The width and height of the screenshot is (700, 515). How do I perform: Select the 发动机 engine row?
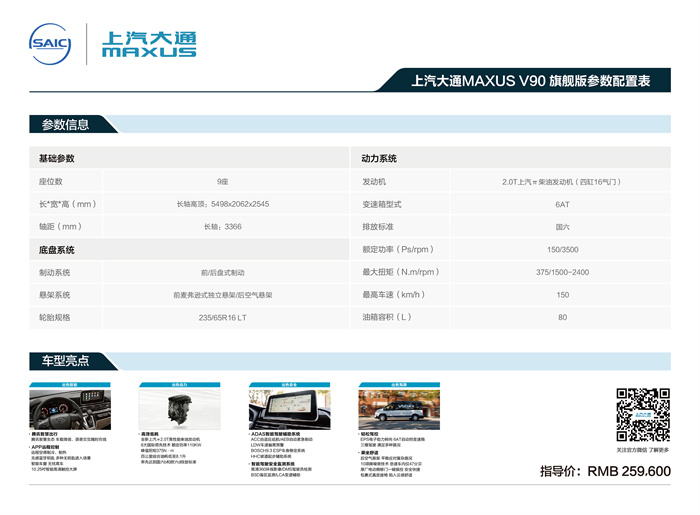(511, 182)
